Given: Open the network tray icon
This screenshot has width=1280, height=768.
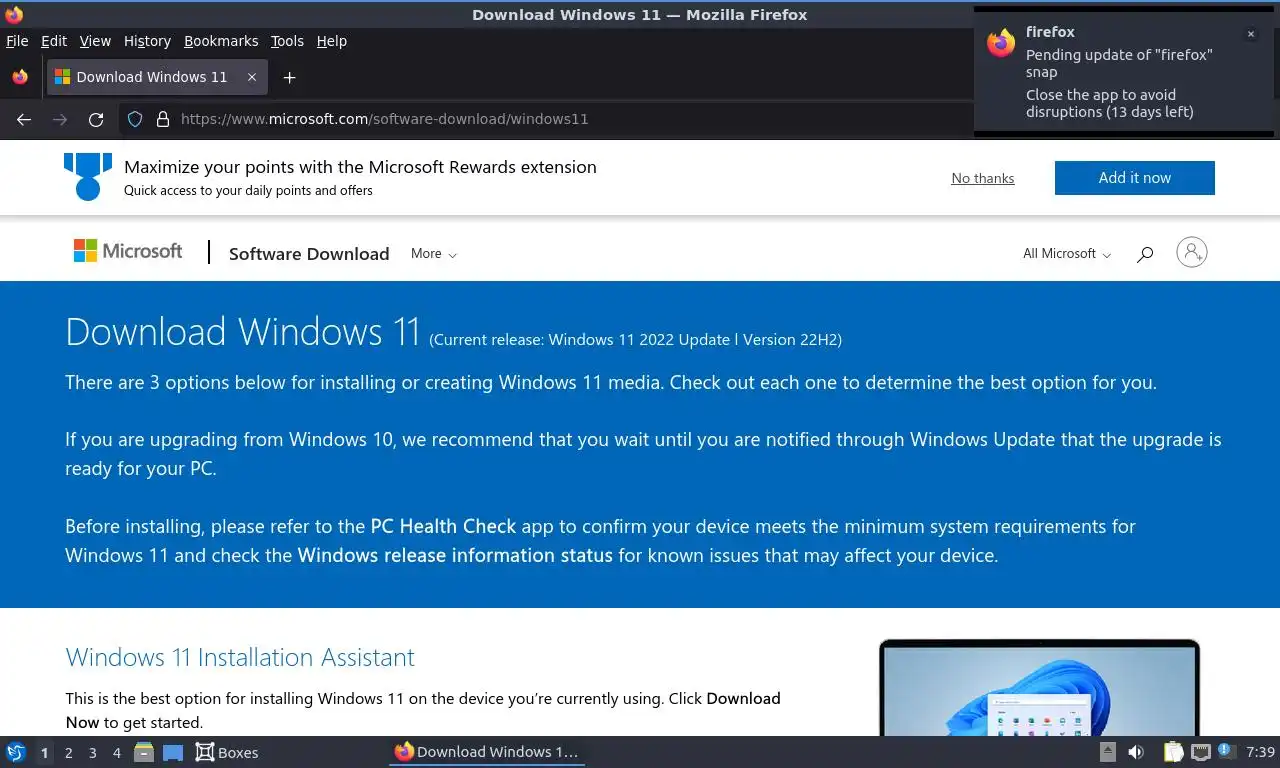Looking at the screenshot, I should click(x=1201, y=752).
